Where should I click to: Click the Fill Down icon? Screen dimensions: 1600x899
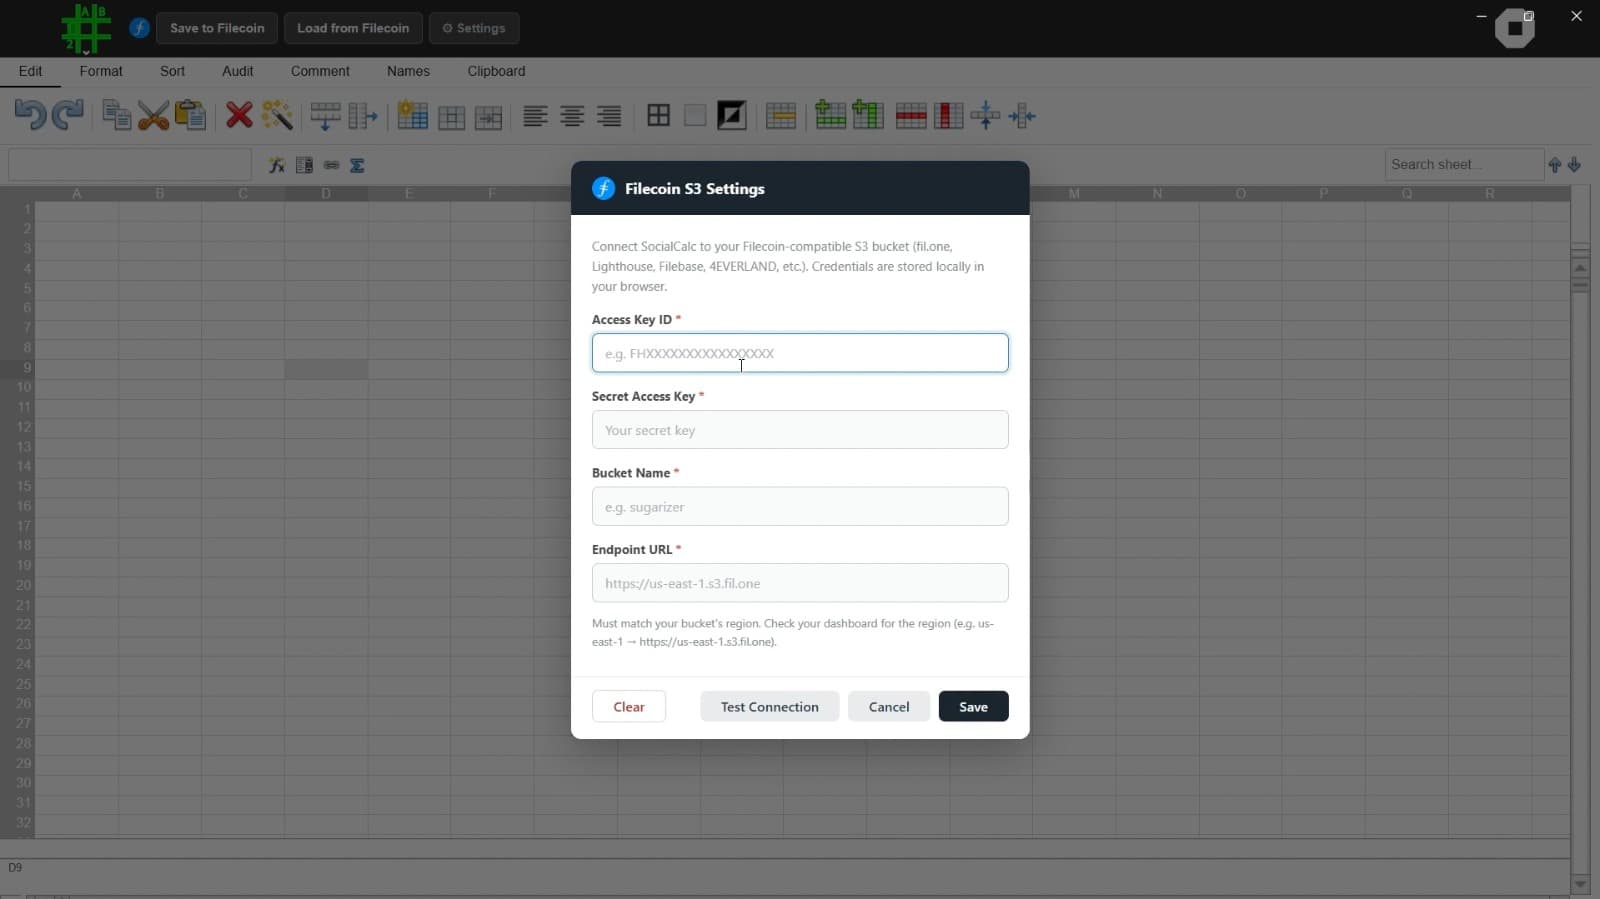(325, 115)
